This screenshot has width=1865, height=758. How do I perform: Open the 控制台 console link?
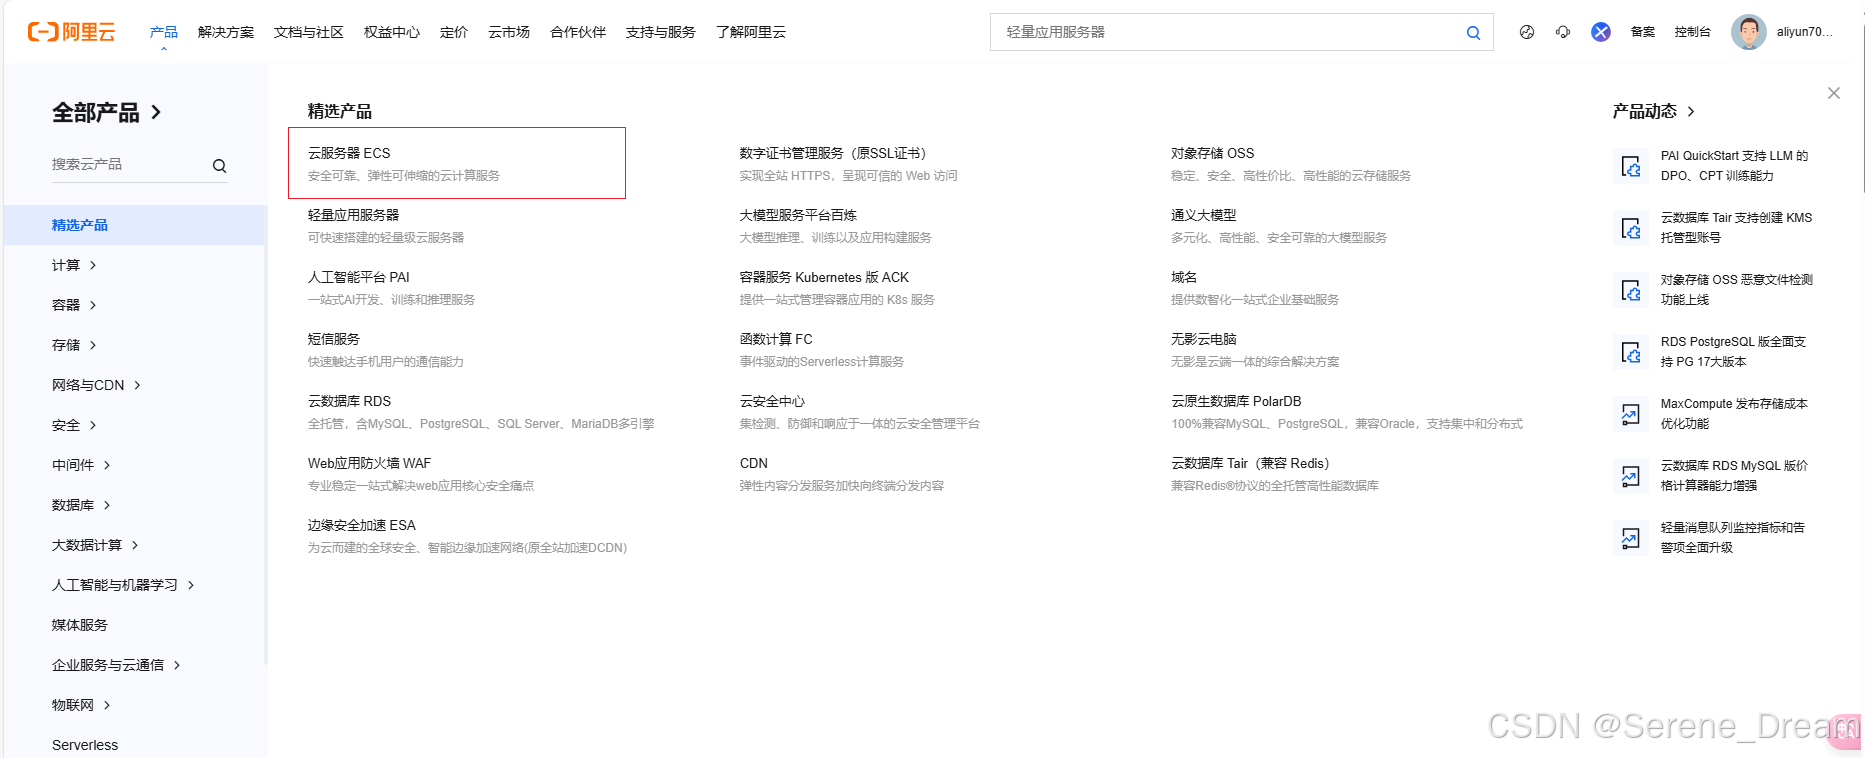[1693, 32]
